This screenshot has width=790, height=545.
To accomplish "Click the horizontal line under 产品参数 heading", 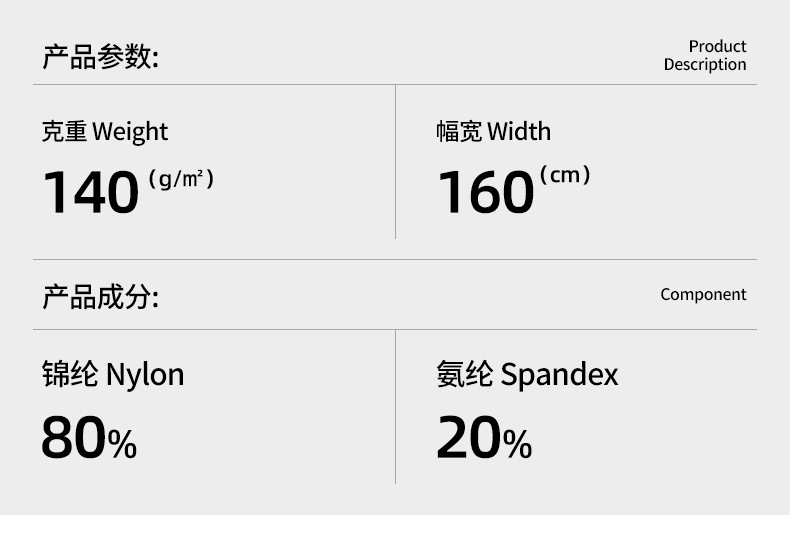I will click(x=395, y=85).
